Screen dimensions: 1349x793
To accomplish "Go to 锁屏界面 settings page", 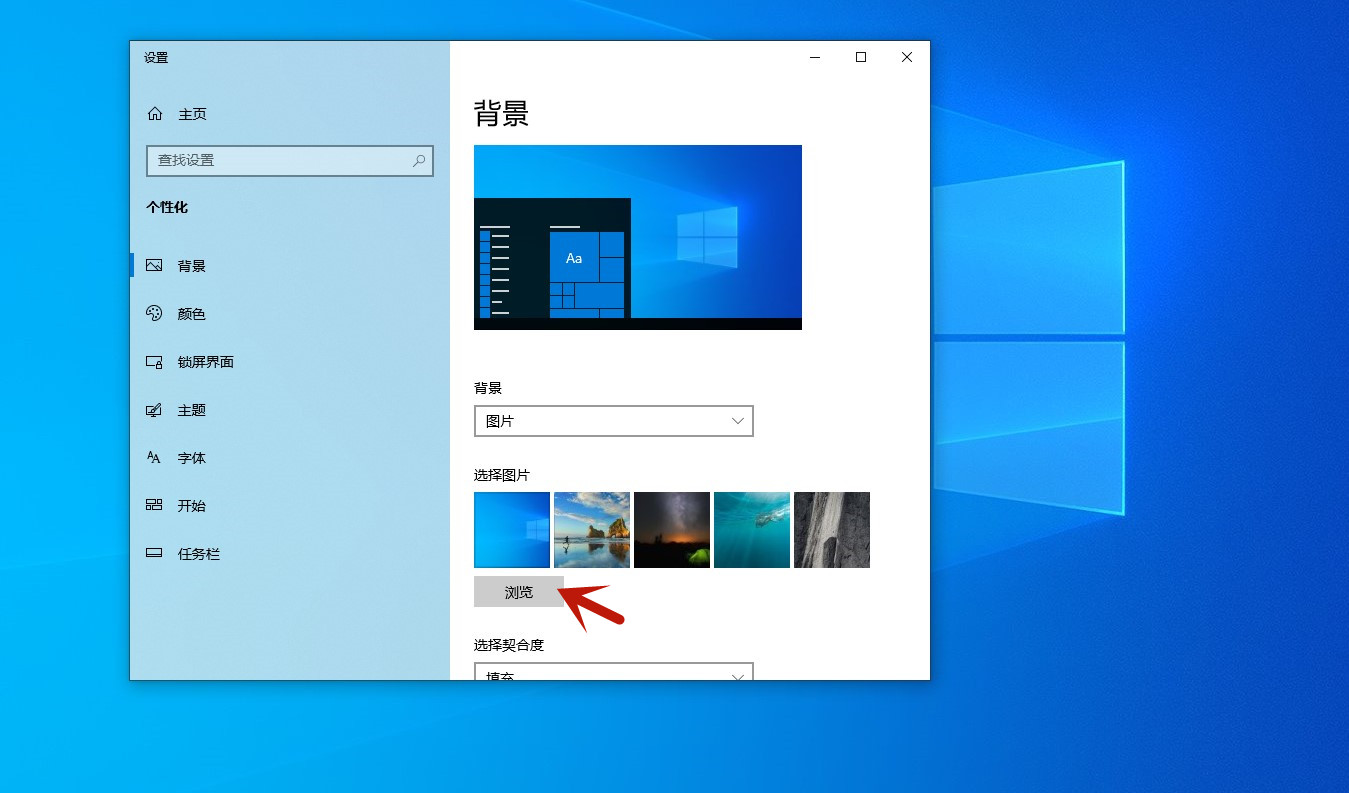I will point(205,362).
